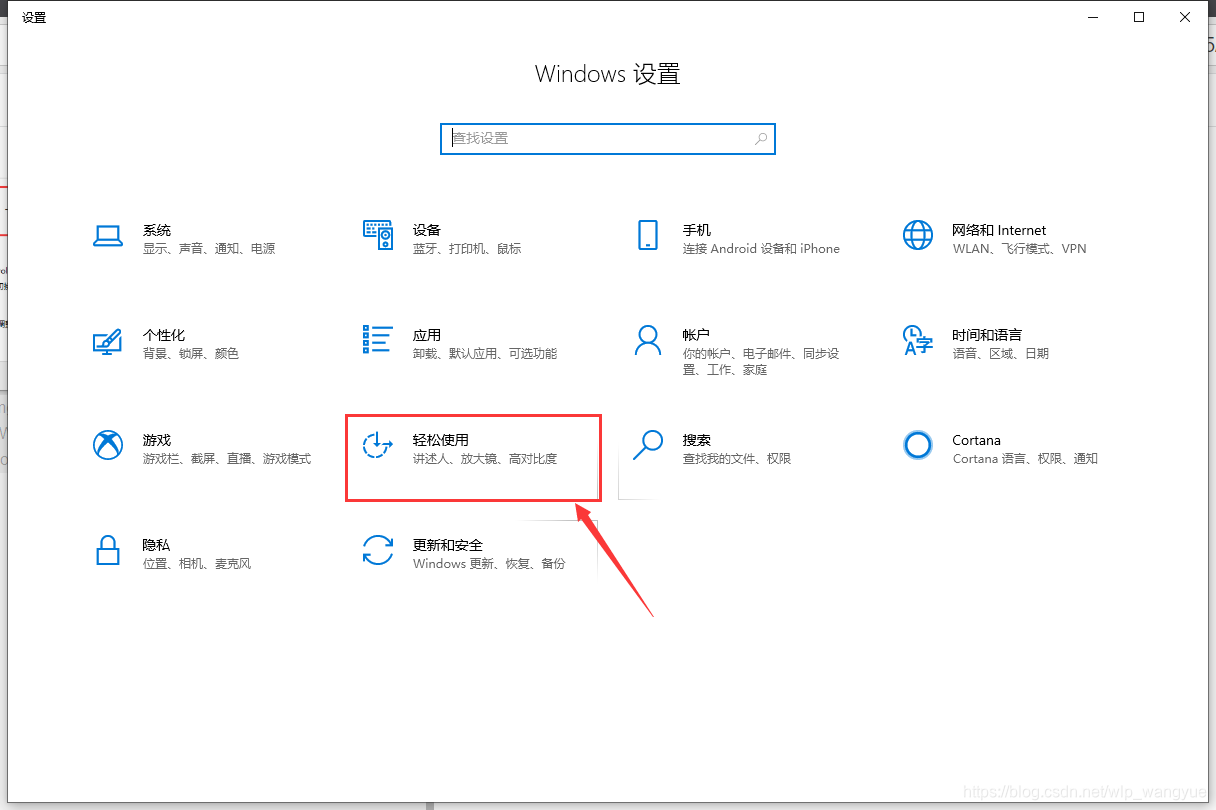Open the 更新和安全 refresh arrows icon
The width and height of the screenshot is (1216, 810).
(377, 550)
